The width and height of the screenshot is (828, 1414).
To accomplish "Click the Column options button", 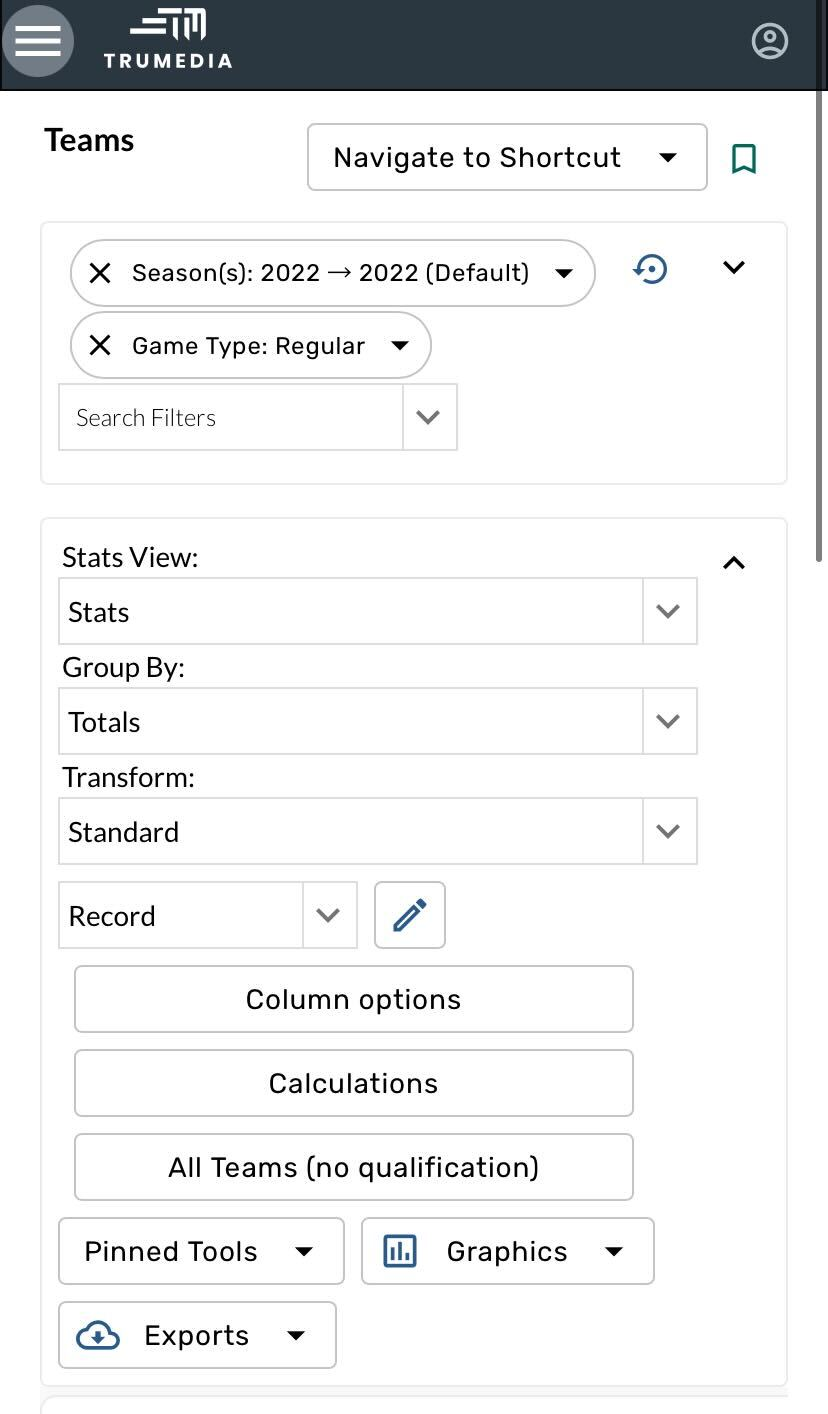I will click(x=353, y=999).
